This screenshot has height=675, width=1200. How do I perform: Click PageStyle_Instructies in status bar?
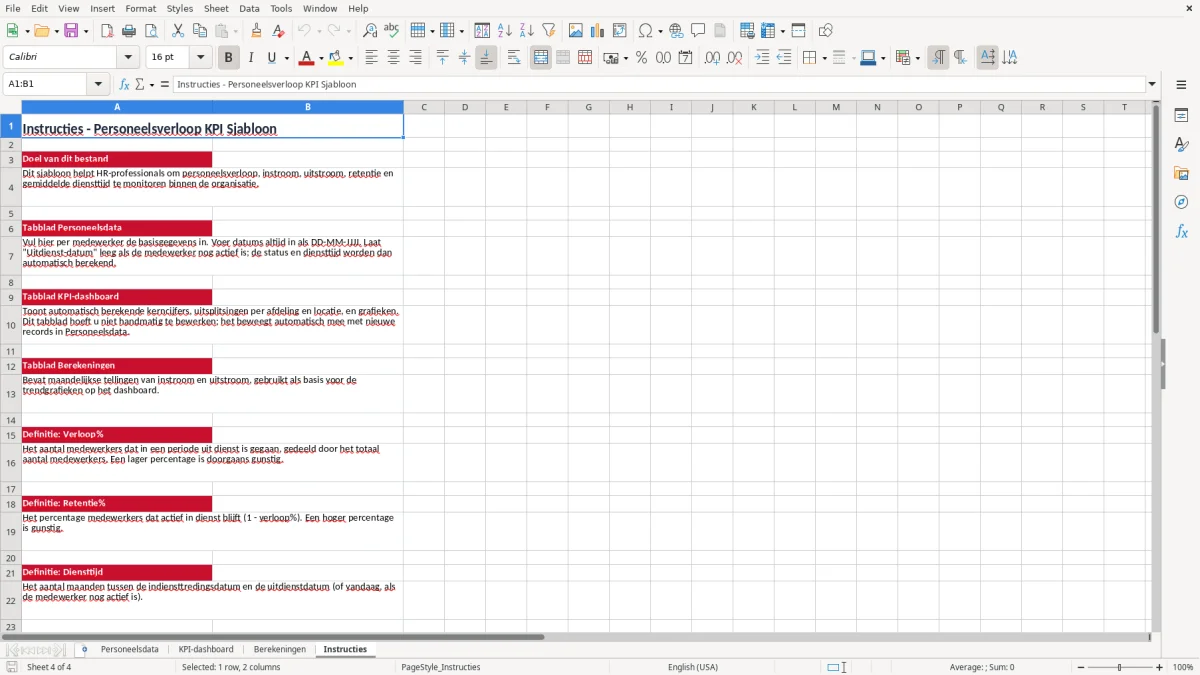(441, 667)
